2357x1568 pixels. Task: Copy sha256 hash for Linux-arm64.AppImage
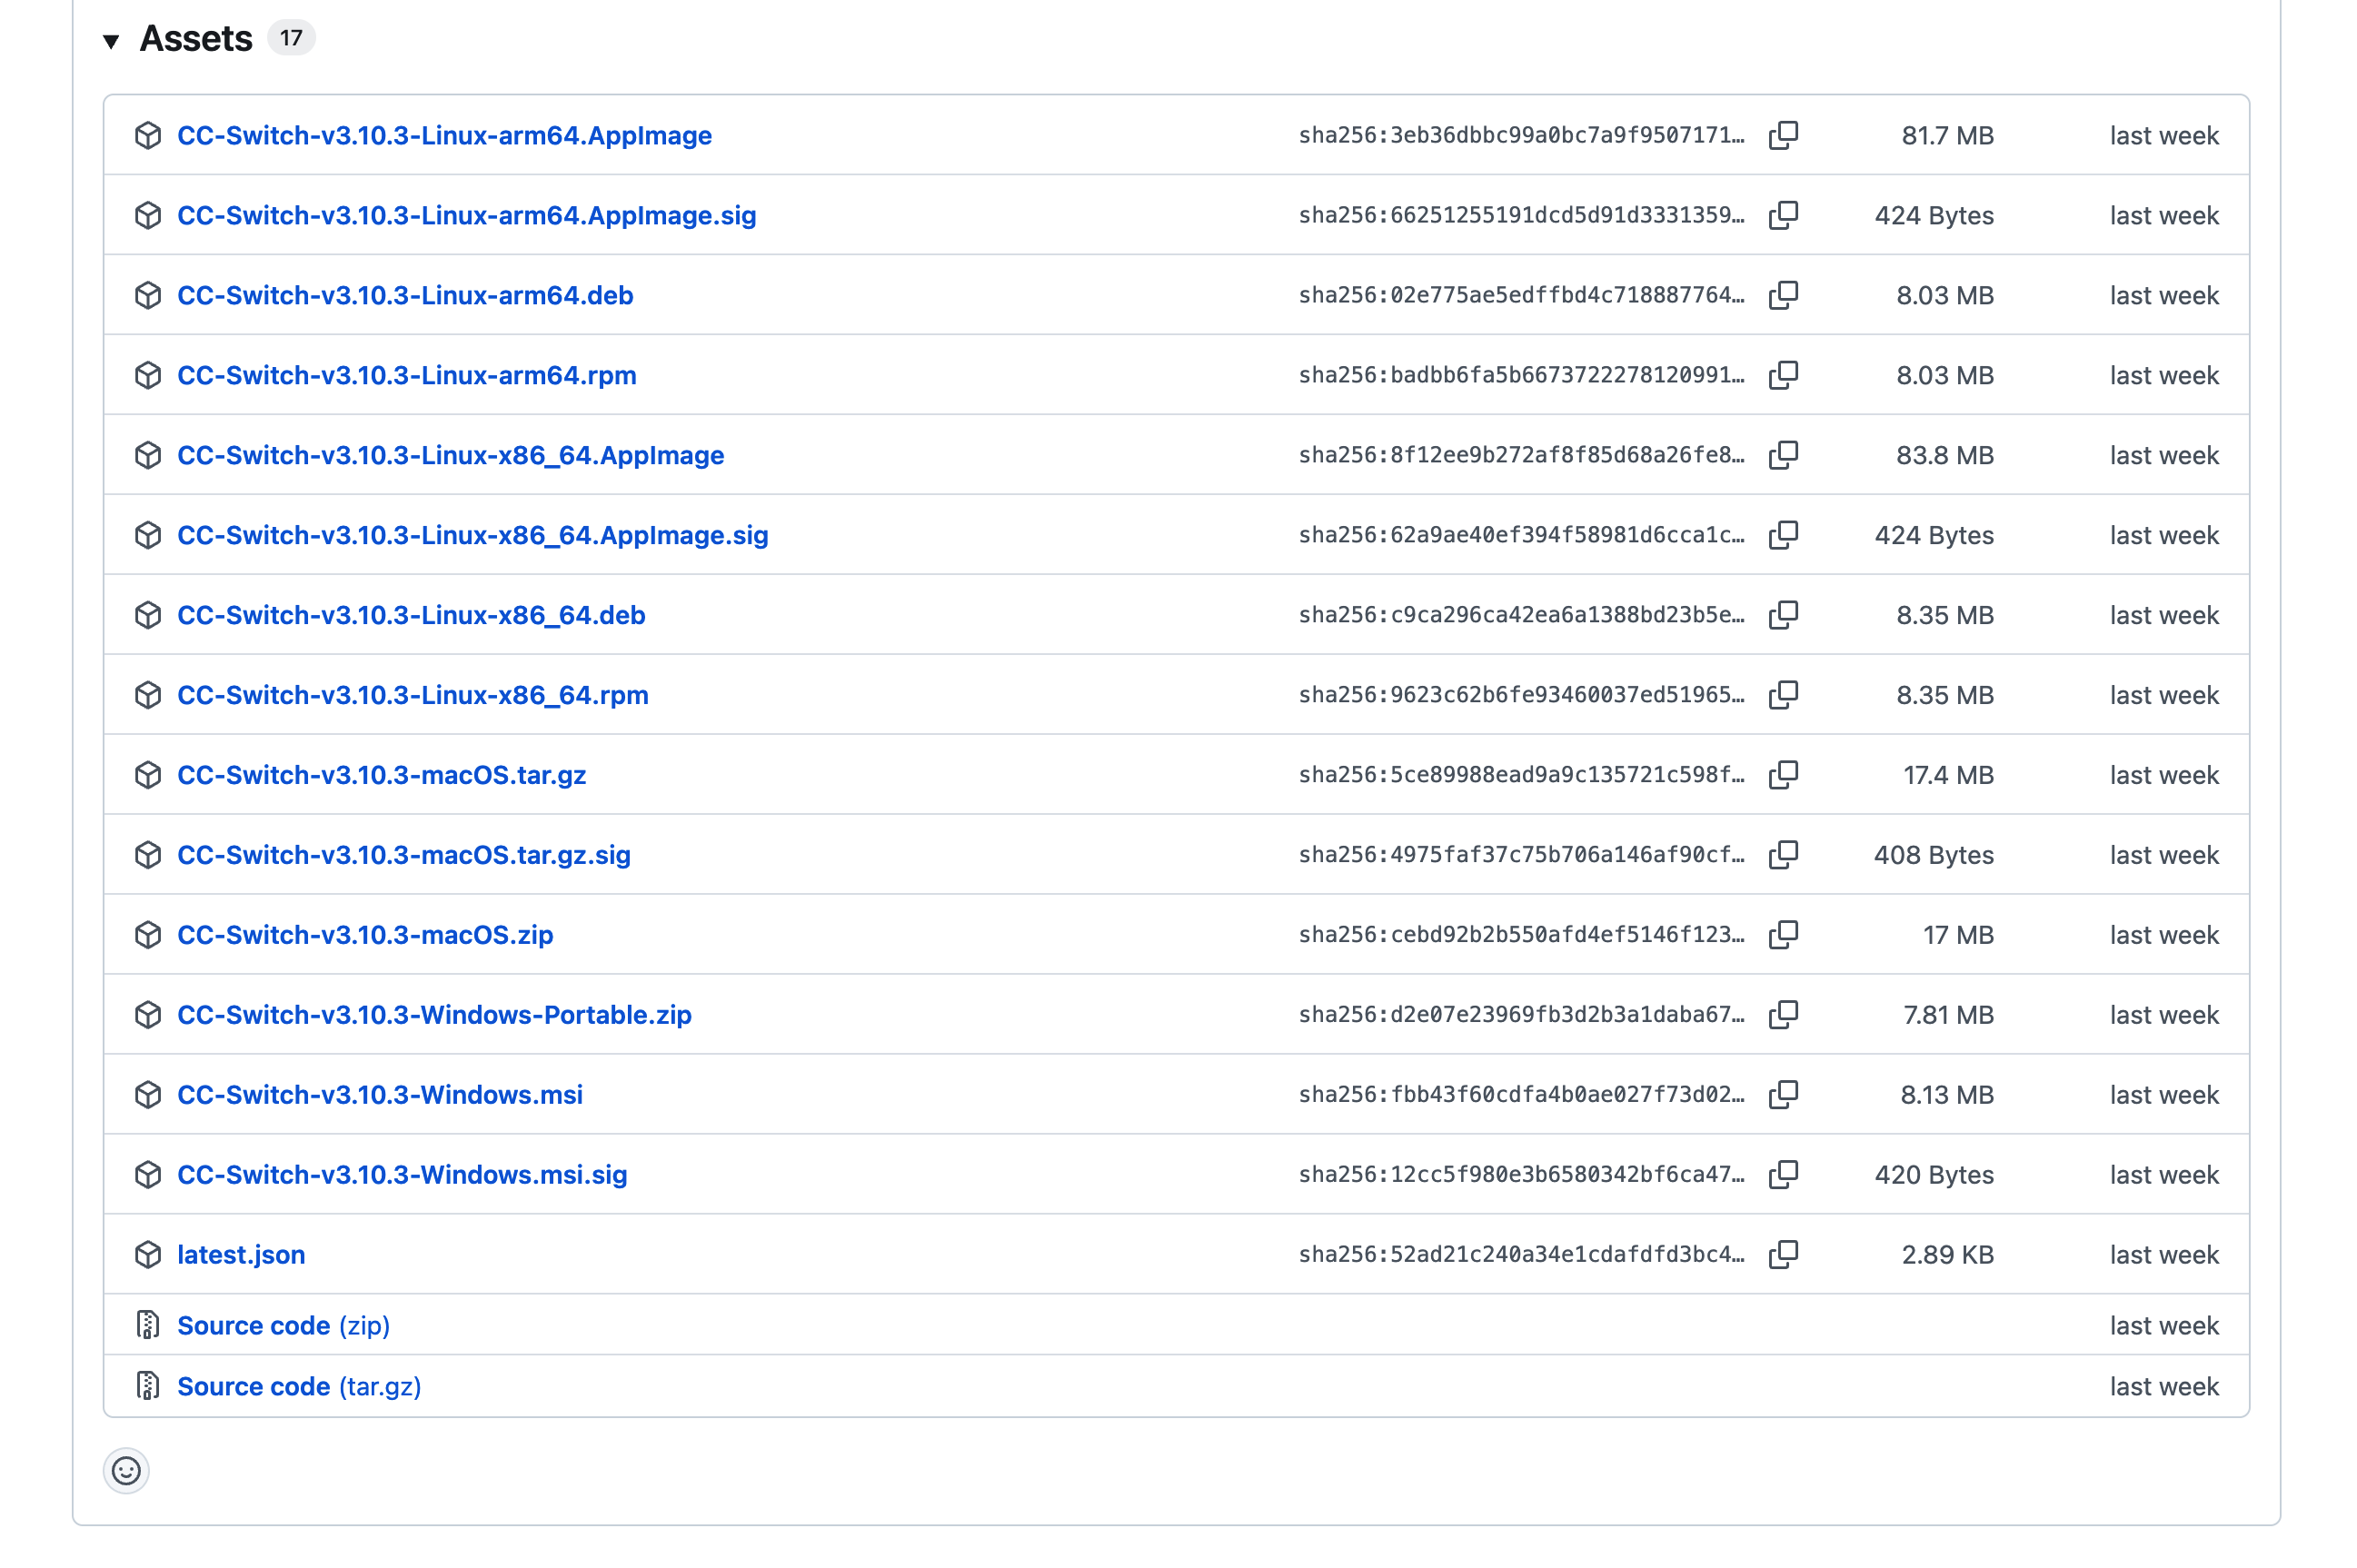[x=1783, y=135]
